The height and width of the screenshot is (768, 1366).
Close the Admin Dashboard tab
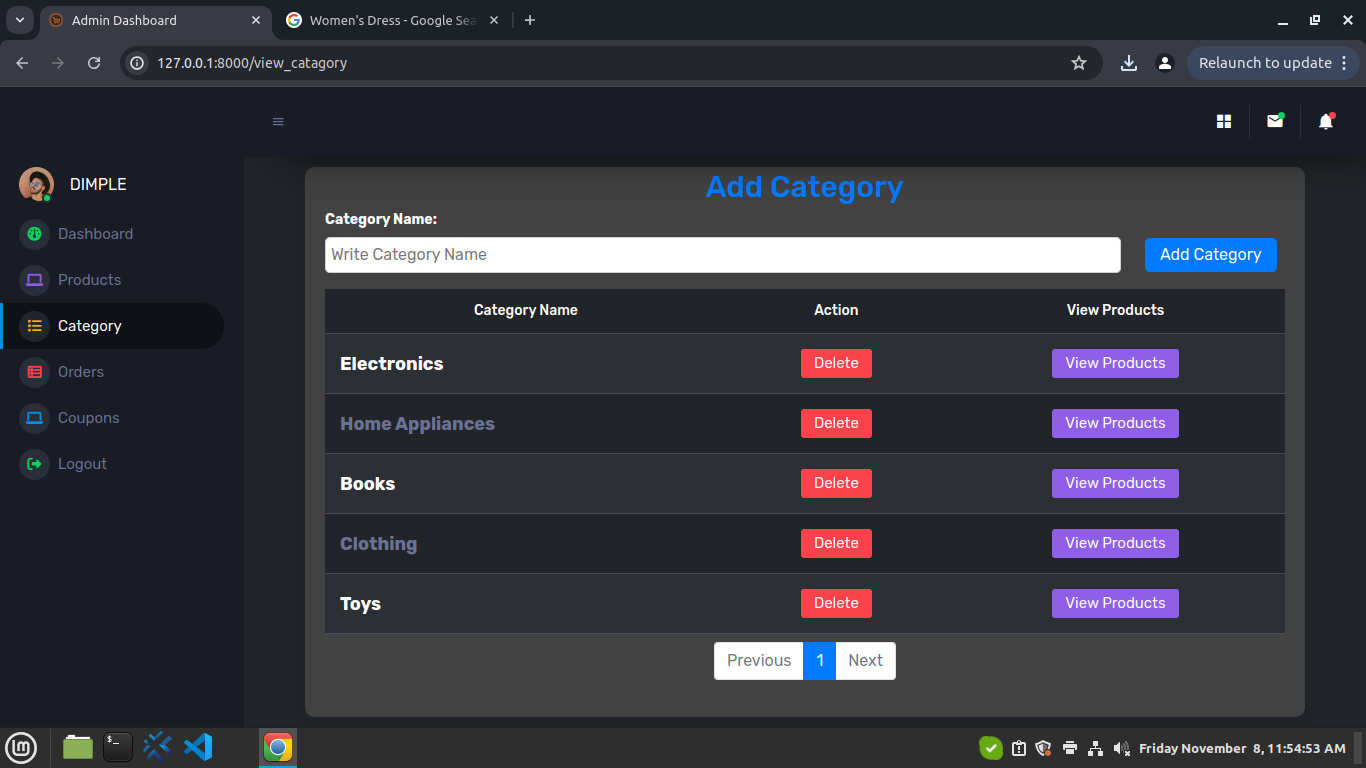click(256, 20)
